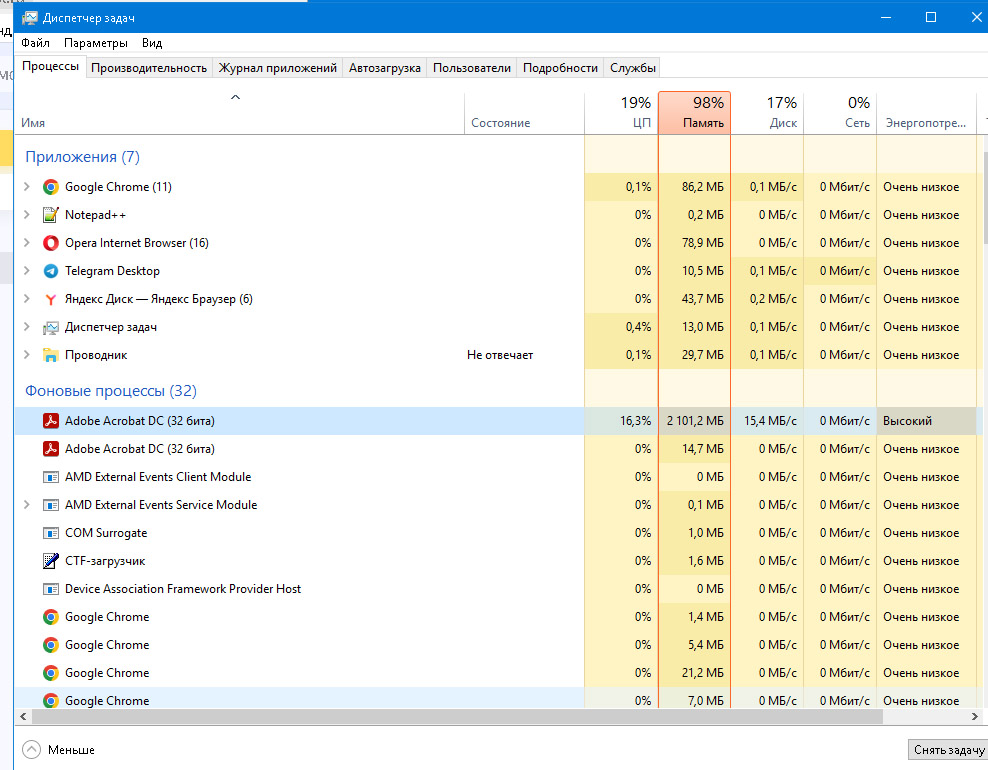988x770 pixels.
Task: Sort by the Диск column header
Action: [x=767, y=113]
